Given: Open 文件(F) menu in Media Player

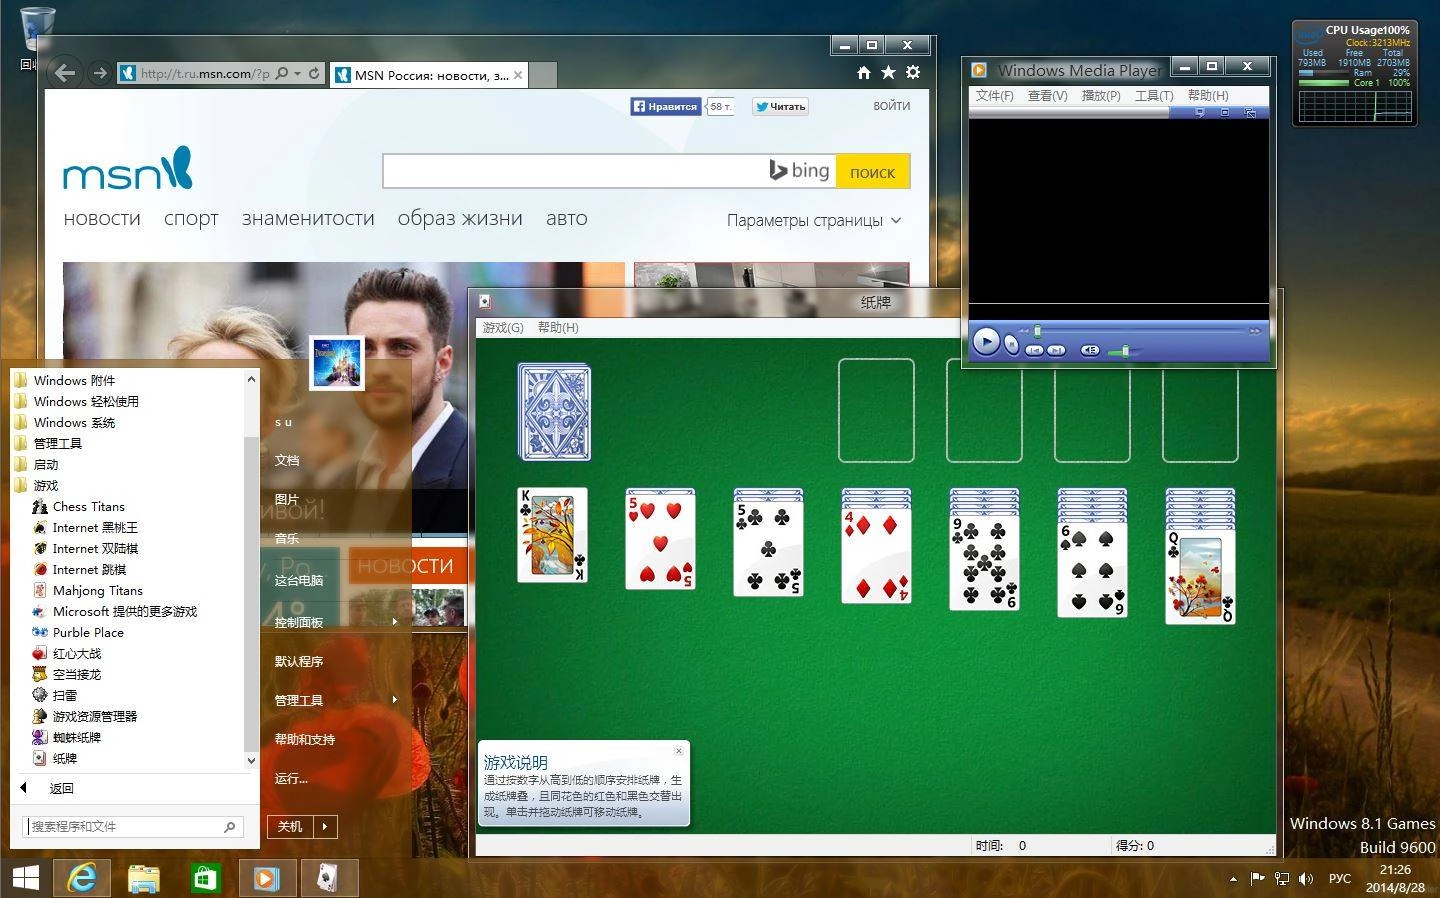Looking at the screenshot, I should (x=994, y=96).
